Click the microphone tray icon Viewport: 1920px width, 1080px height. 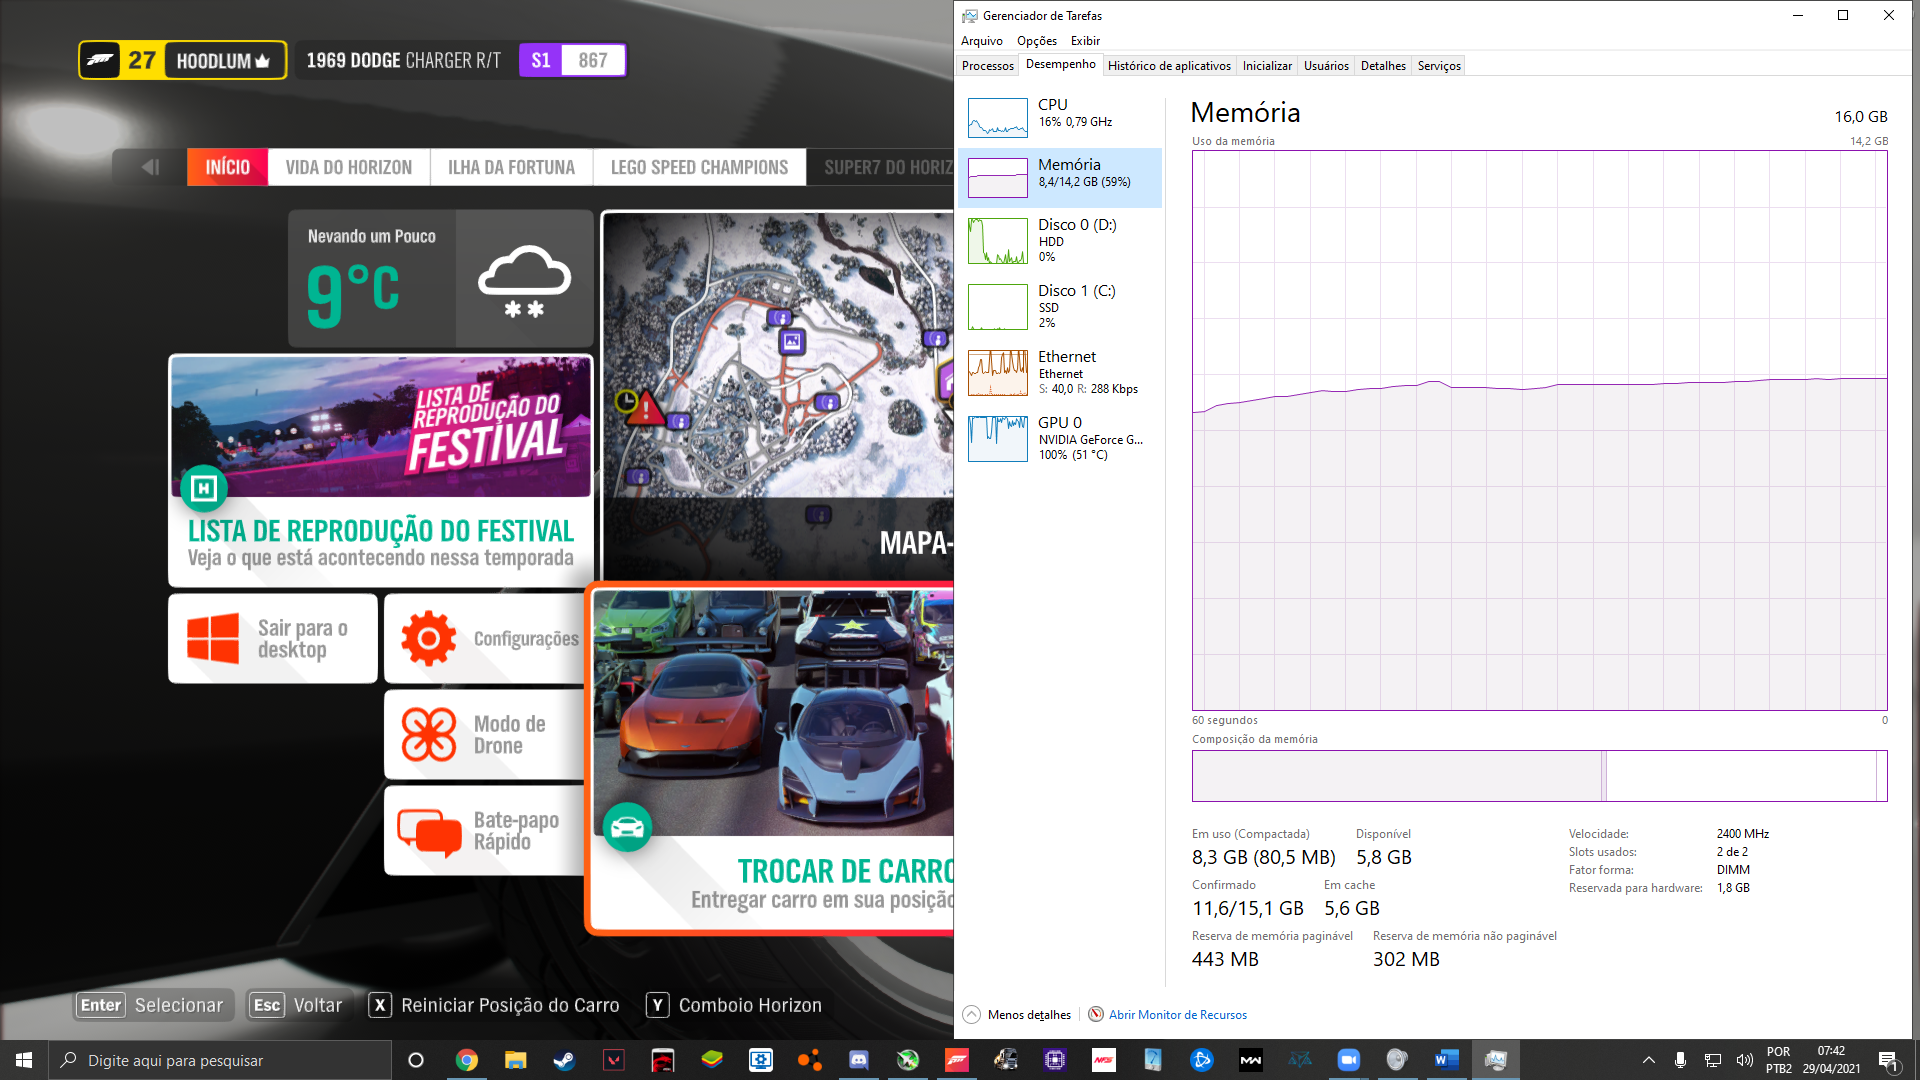[1680, 1060]
